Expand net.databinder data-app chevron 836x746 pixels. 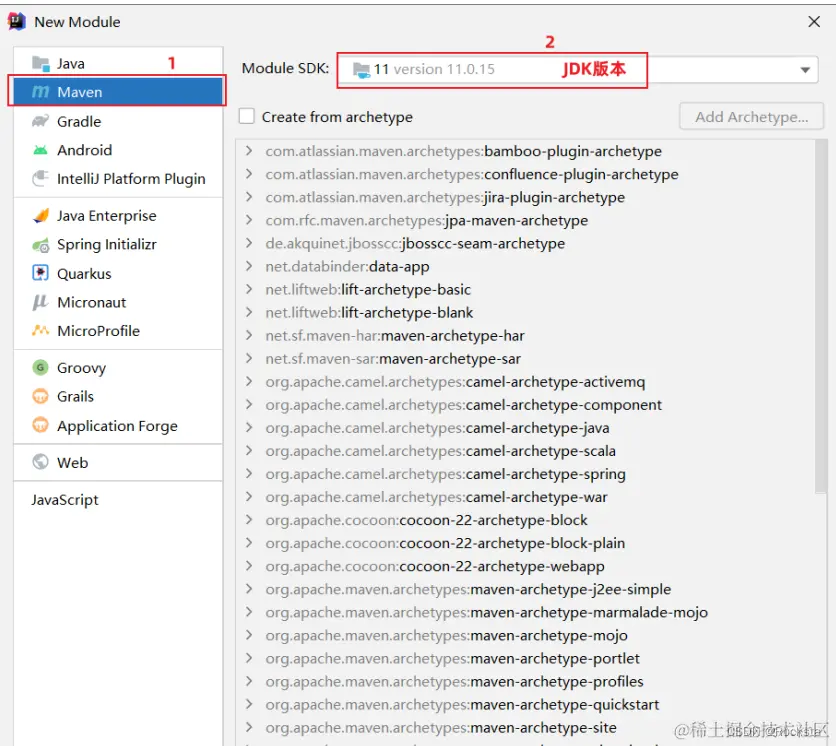pyautogui.click(x=249, y=266)
